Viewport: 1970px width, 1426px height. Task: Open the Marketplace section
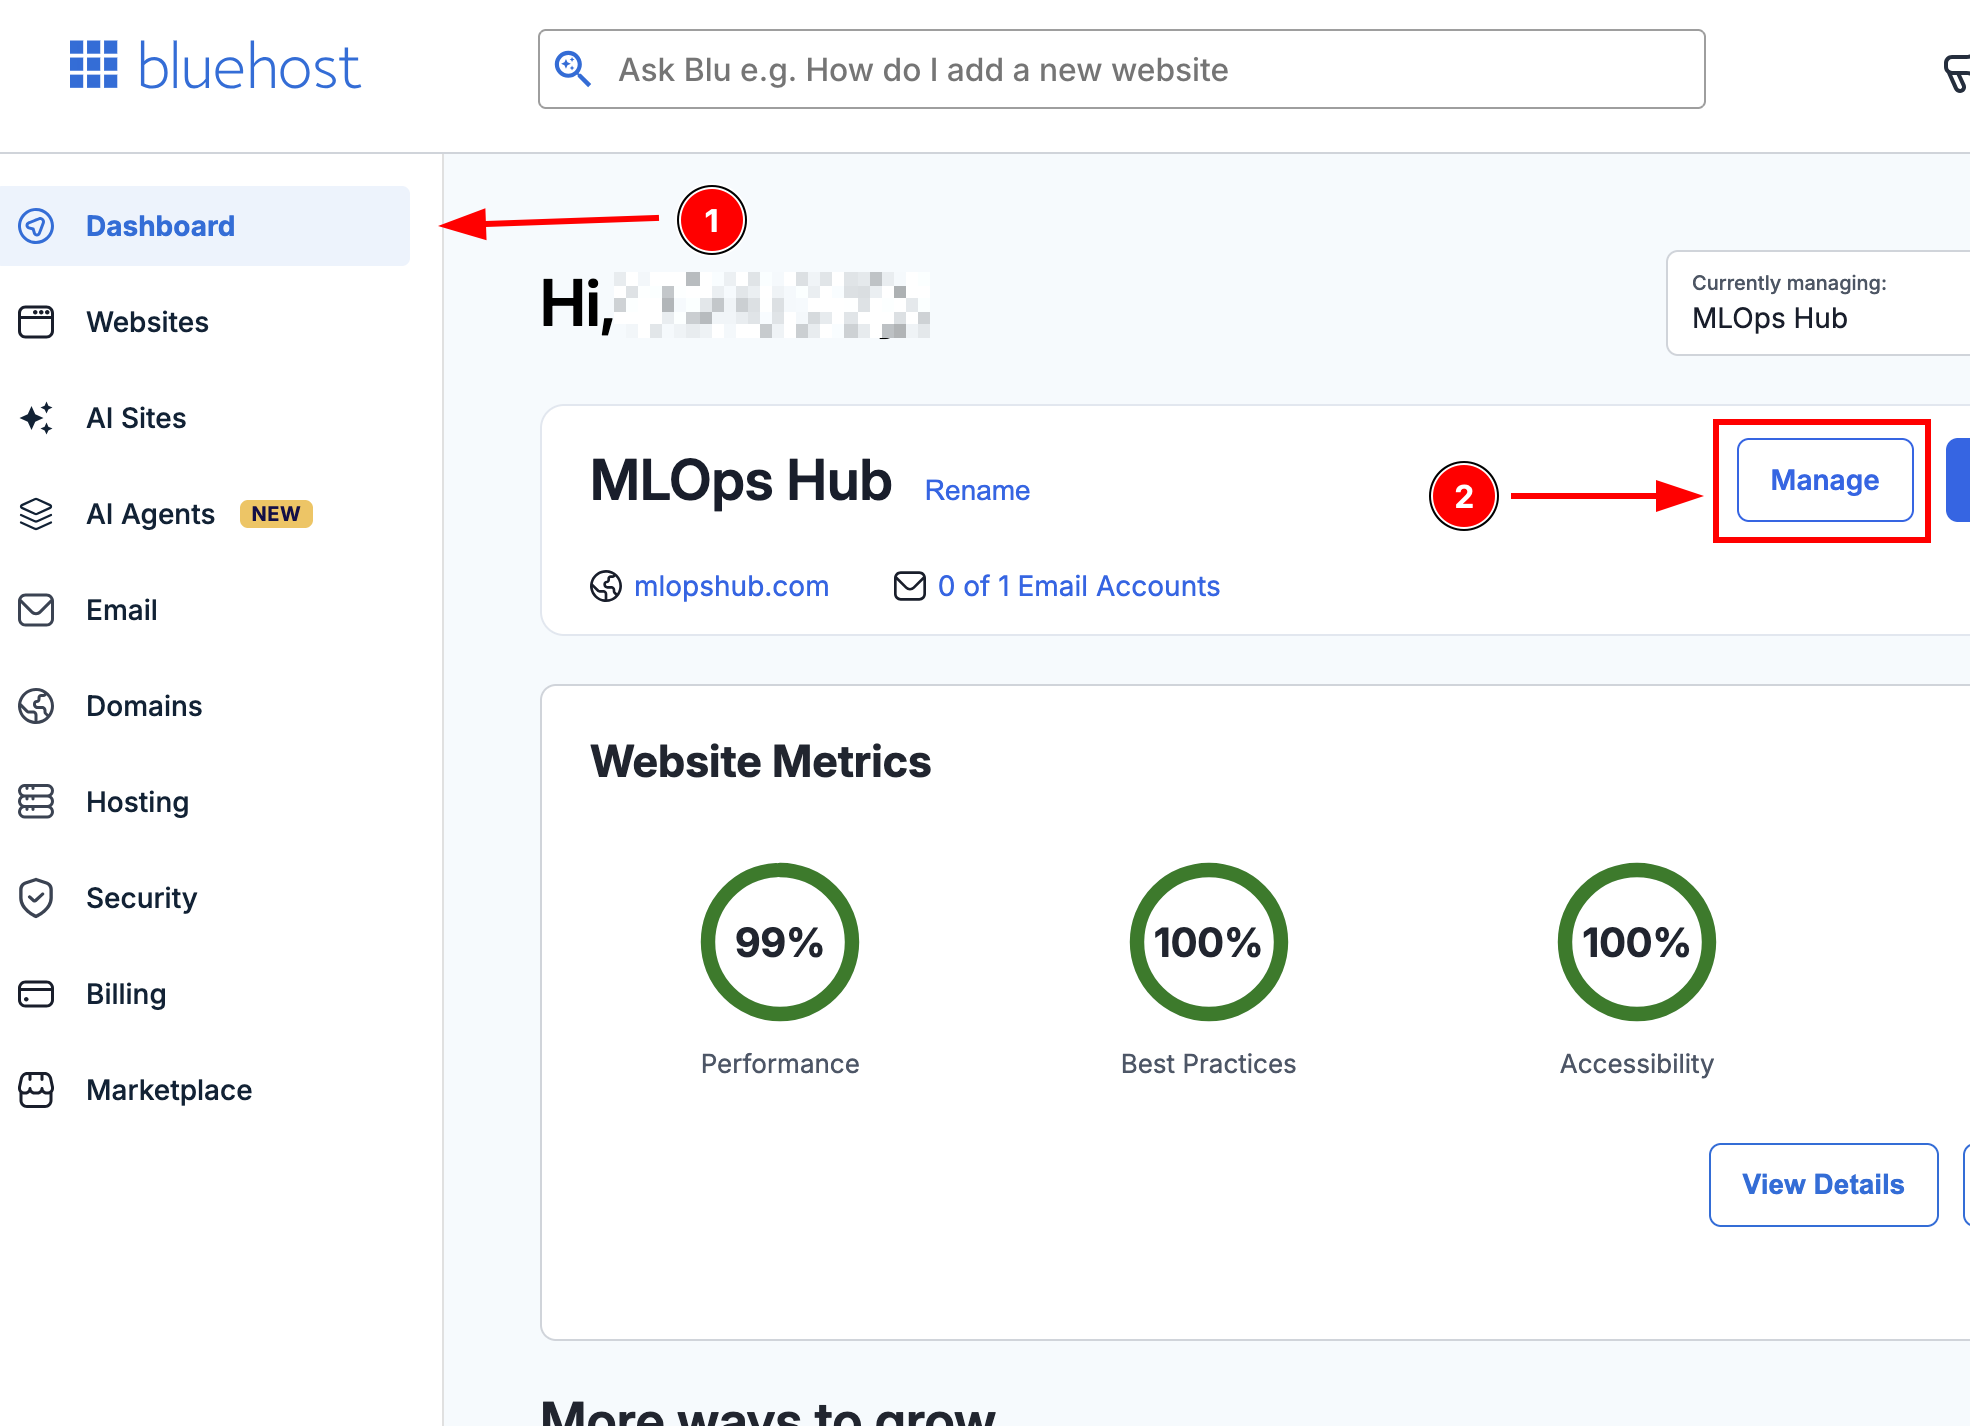pyautogui.click(x=169, y=1090)
